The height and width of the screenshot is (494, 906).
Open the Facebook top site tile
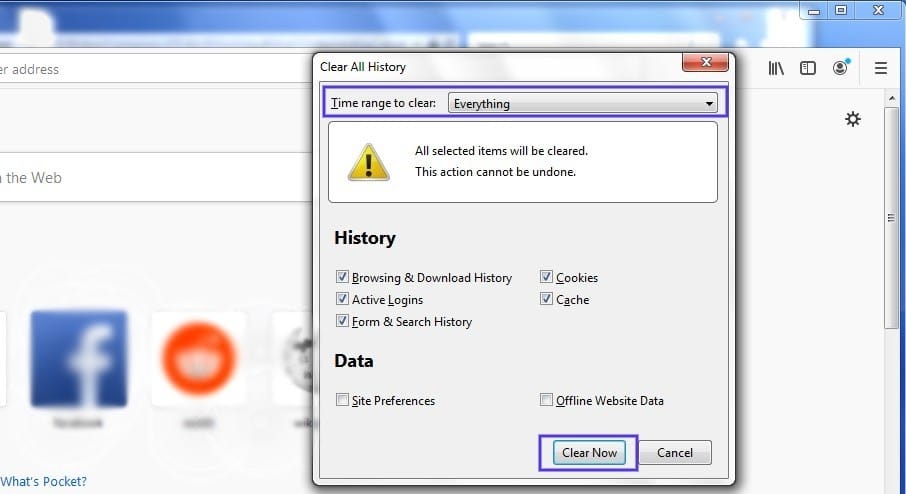click(78, 358)
